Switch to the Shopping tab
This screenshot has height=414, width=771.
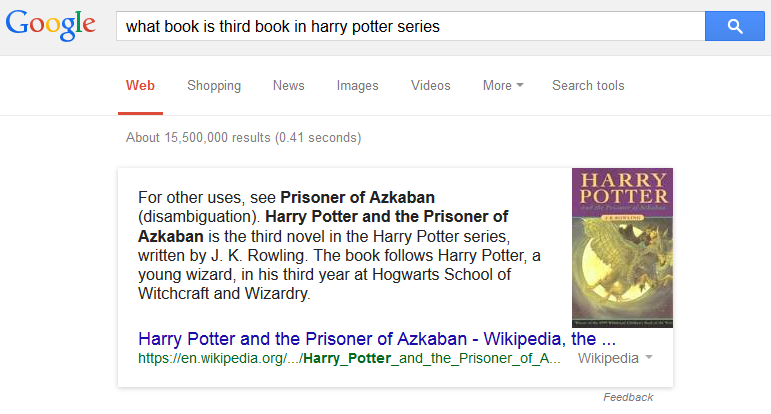point(214,85)
